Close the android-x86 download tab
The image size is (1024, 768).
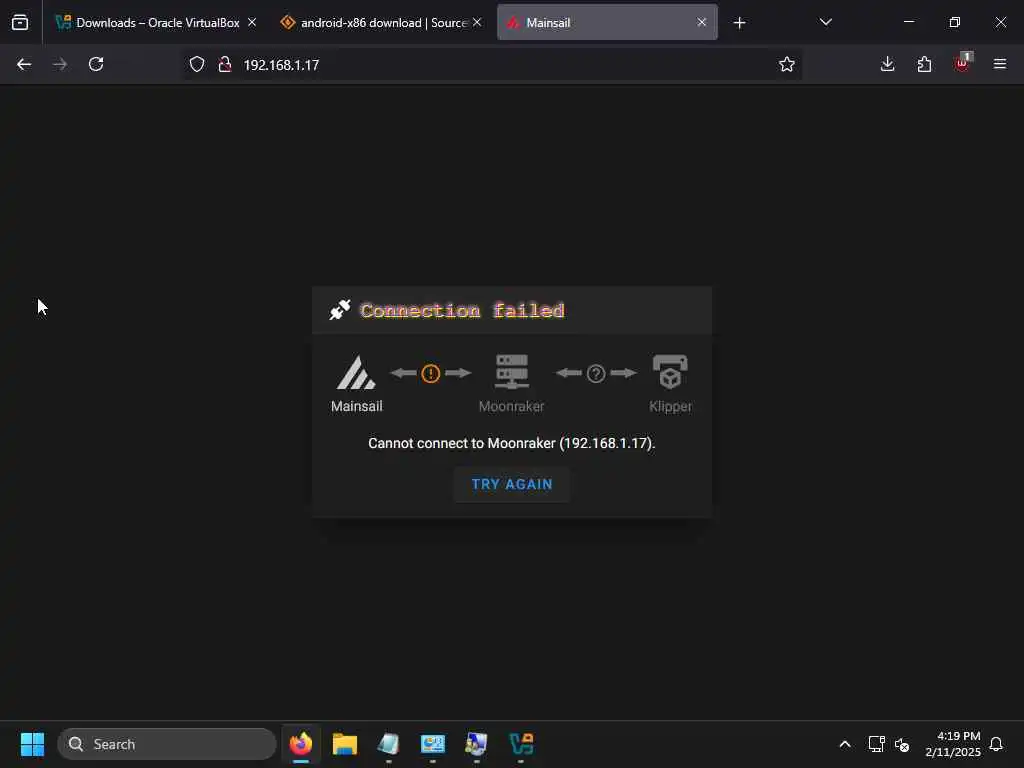pos(477,22)
